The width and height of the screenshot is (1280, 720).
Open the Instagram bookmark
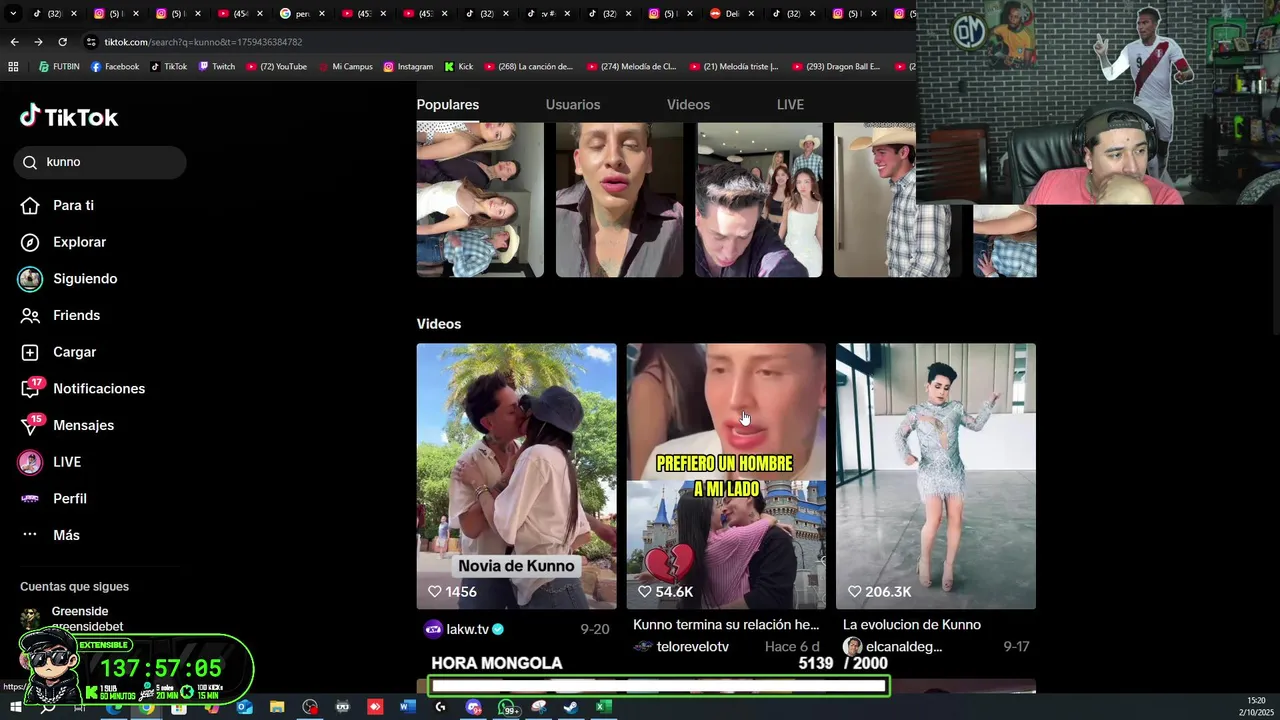pos(409,67)
